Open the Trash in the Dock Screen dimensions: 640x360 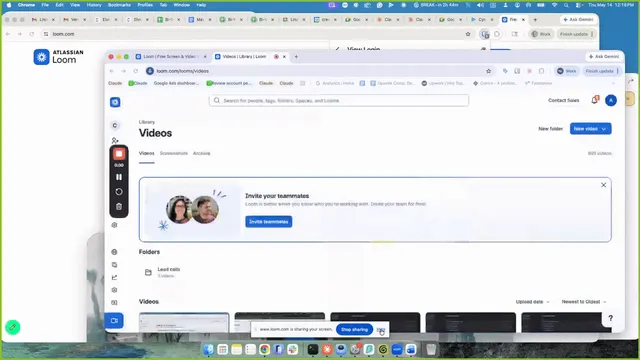click(x=431, y=349)
